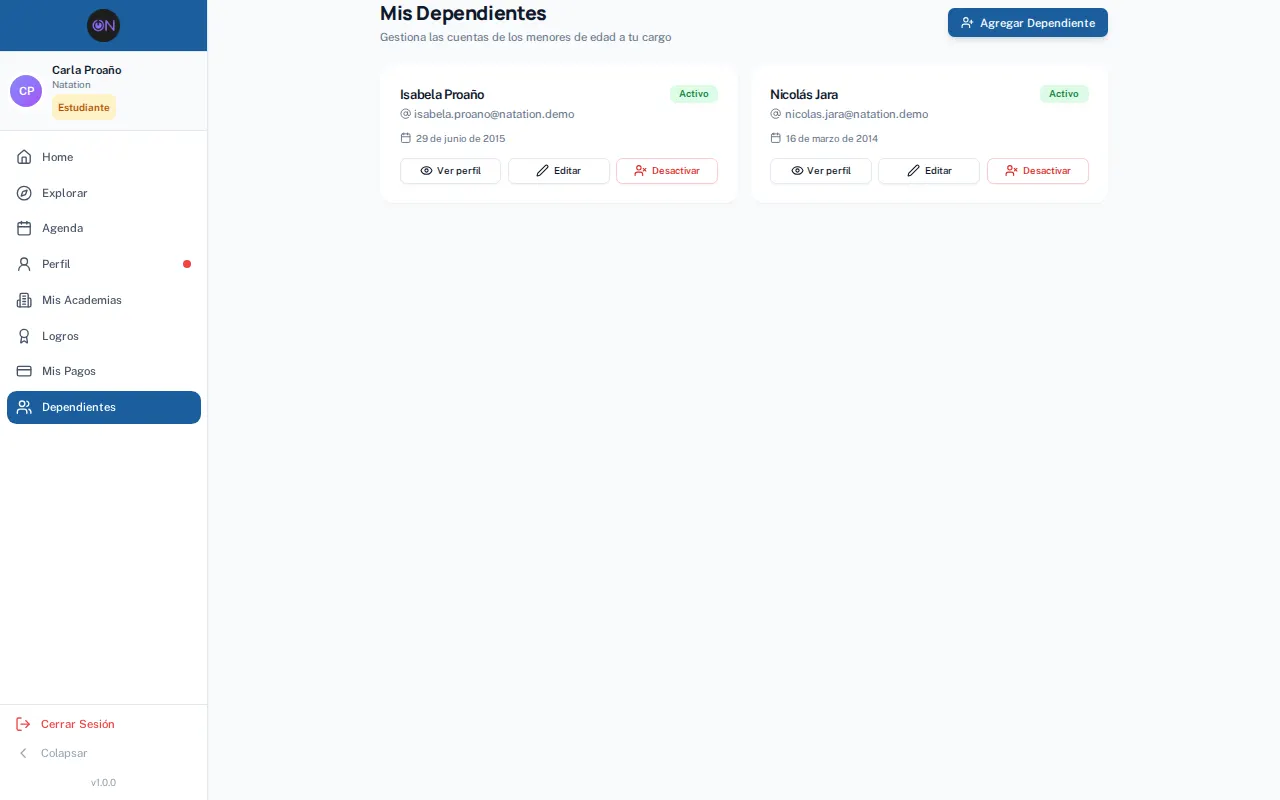View Isabela Proaño's profile
Image resolution: width=1280 pixels, height=800 pixels.
click(451, 171)
